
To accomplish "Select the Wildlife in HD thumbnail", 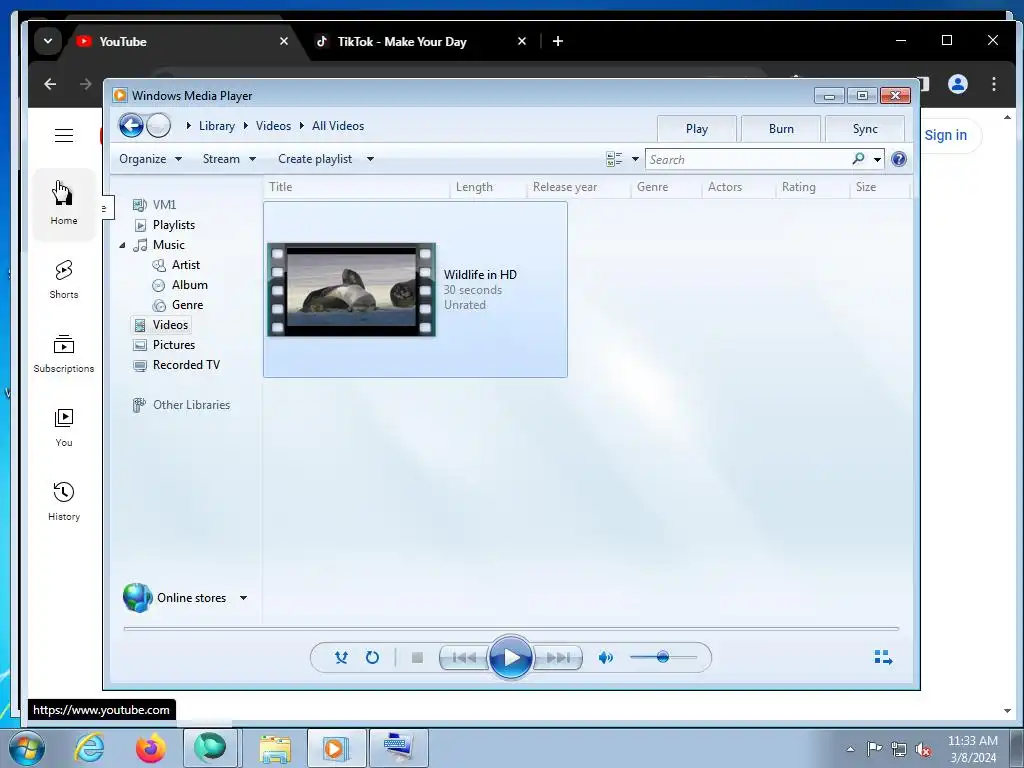I will tap(351, 289).
